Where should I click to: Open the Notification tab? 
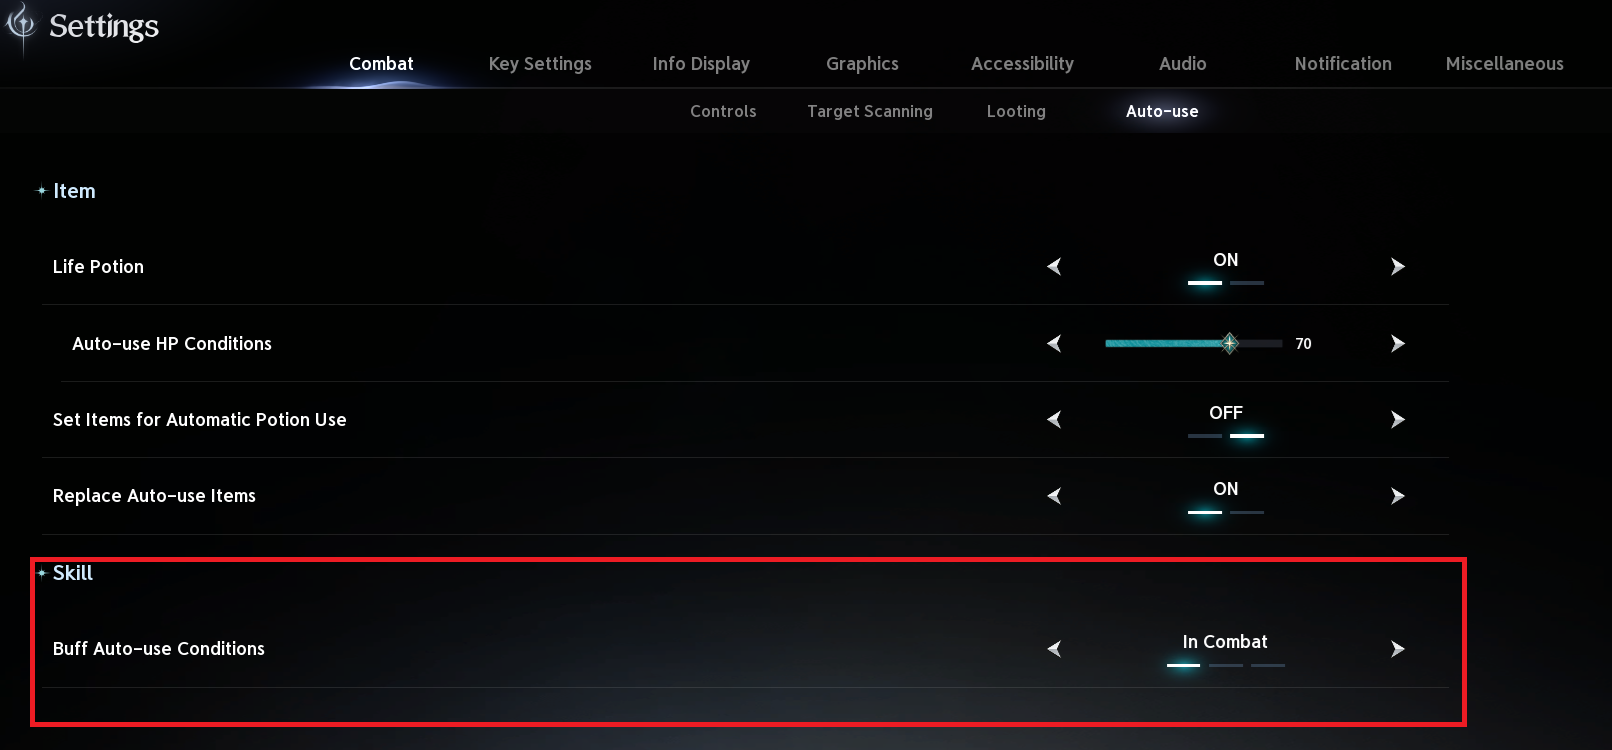[x=1343, y=64]
